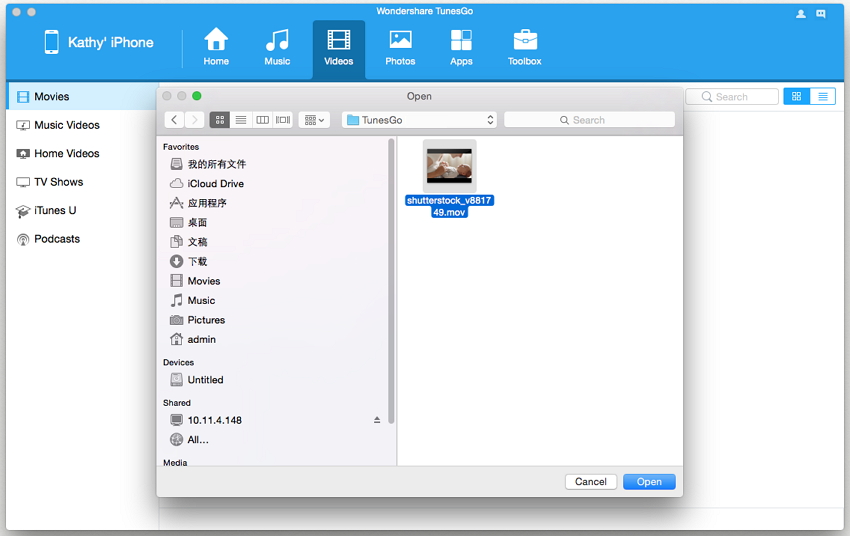Open the TunesGo folder path dropdown
The image size is (850, 536).
[419, 120]
